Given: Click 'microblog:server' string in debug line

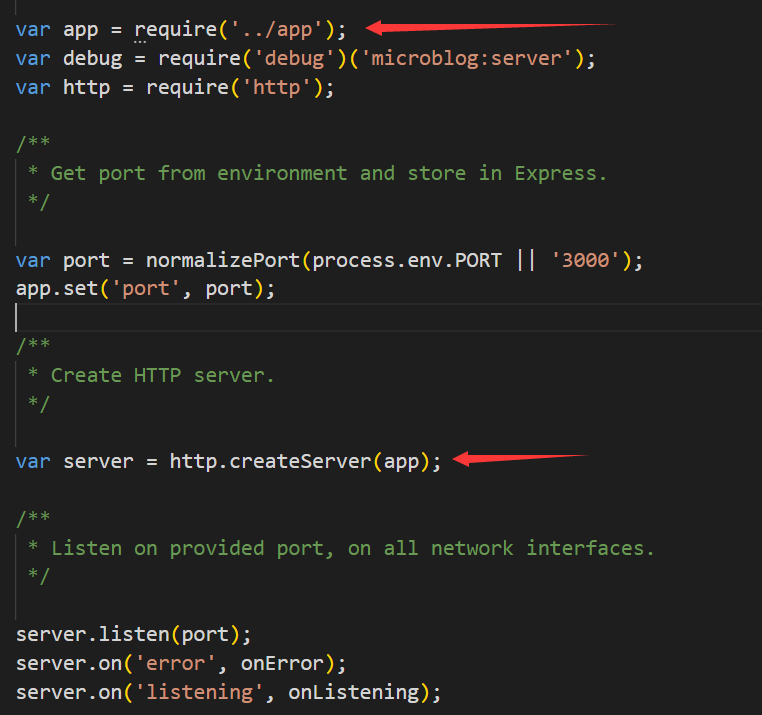Looking at the screenshot, I should click(466, 59).
